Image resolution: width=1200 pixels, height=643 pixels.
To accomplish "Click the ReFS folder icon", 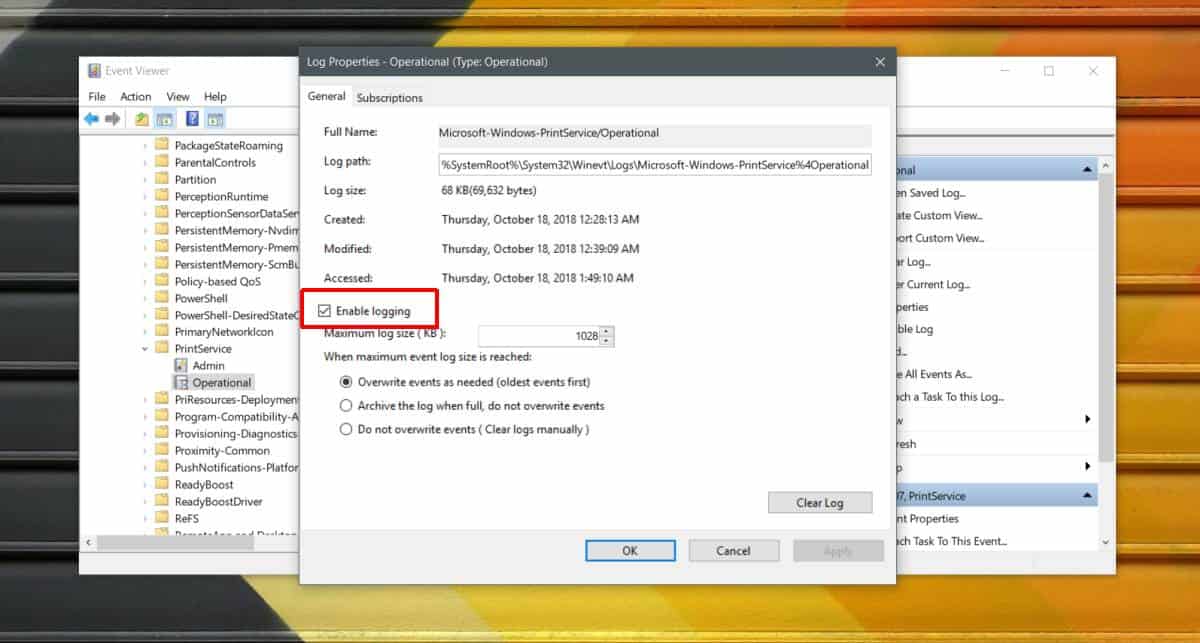I will coord(162,519).
